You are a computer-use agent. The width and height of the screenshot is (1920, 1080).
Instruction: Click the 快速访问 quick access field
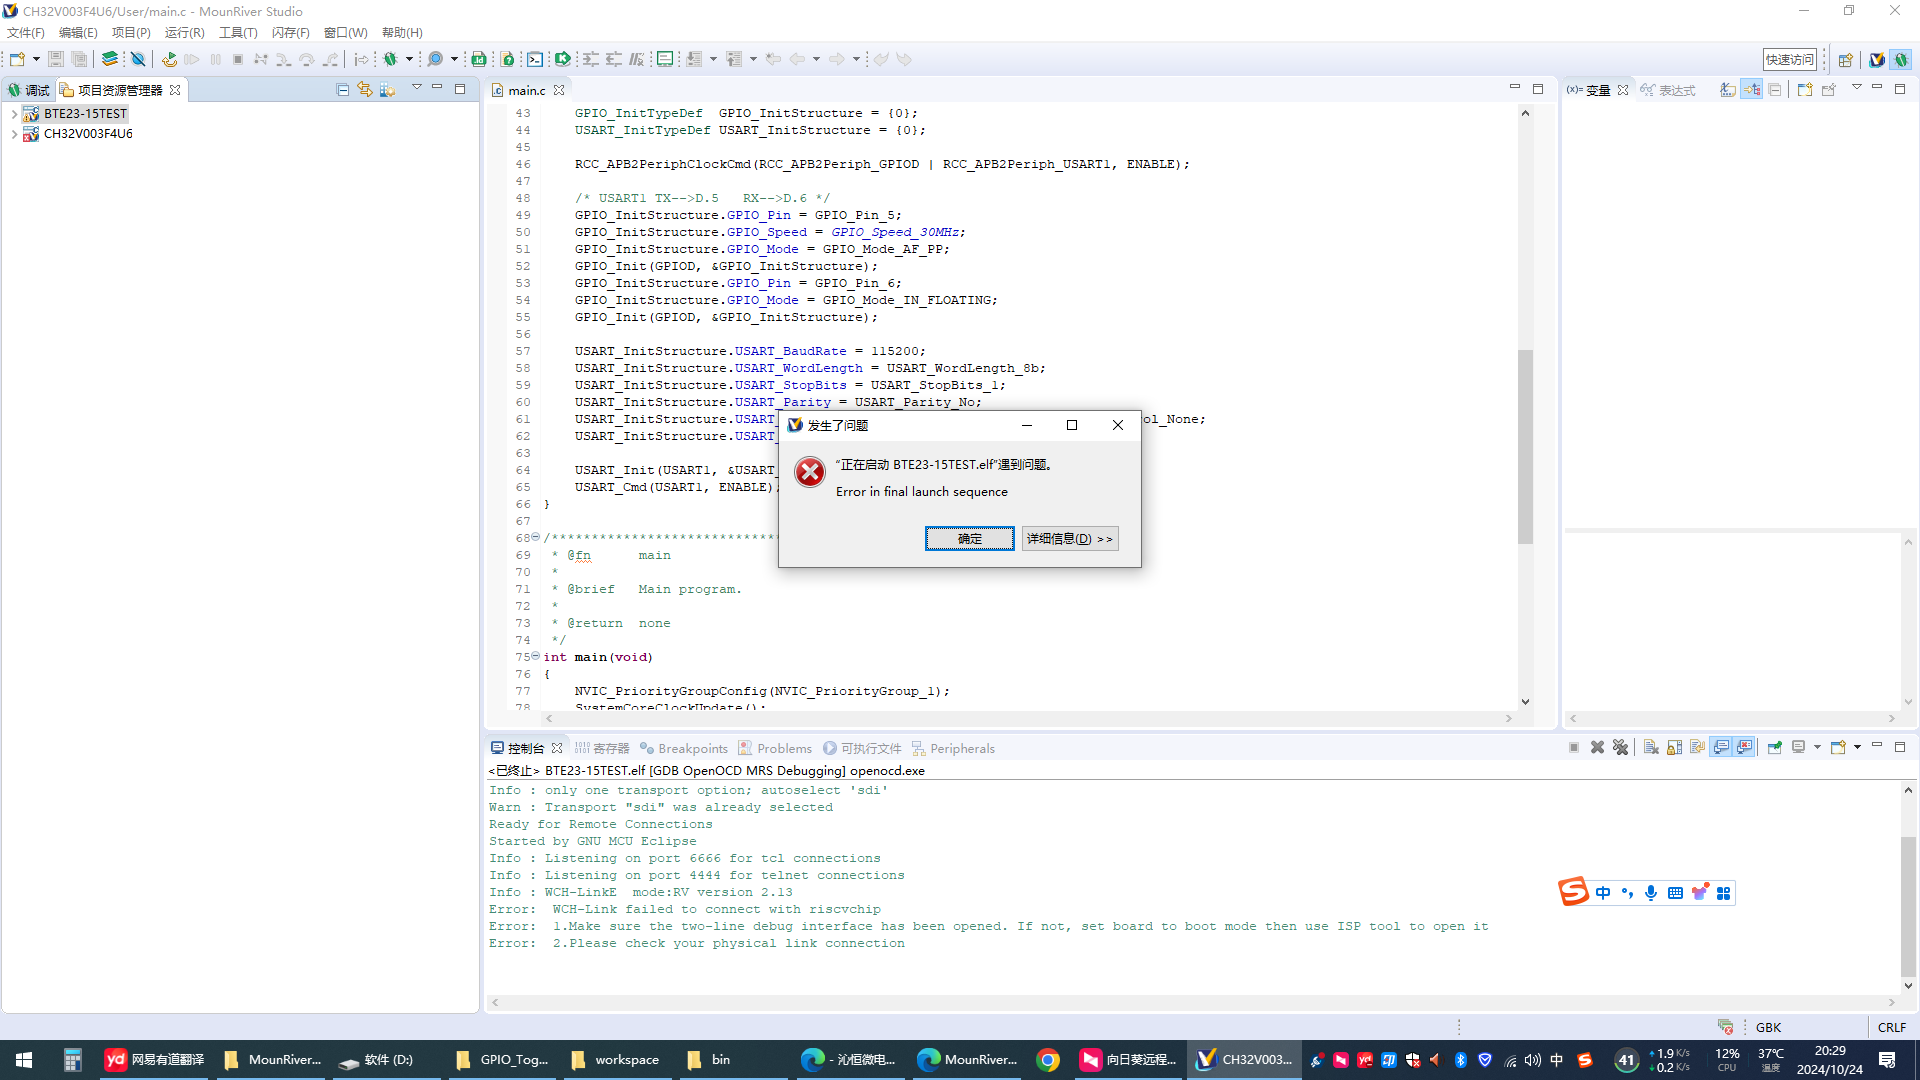tap(1790, 60)
